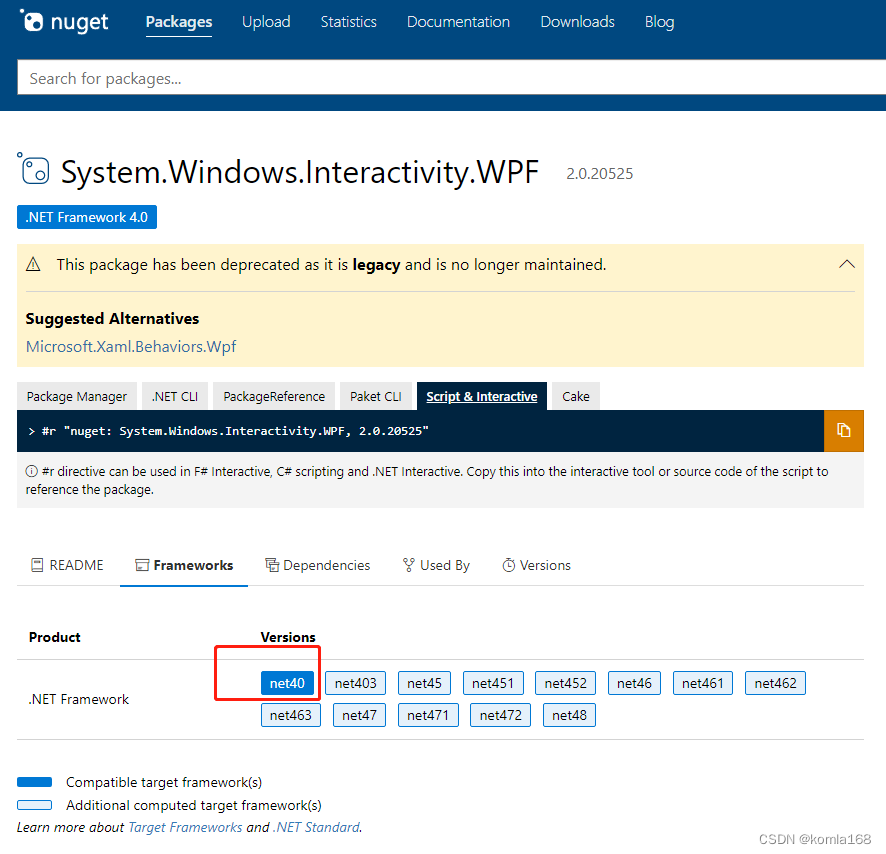Open the Target Frameworks documentation link

coord(185,827)
